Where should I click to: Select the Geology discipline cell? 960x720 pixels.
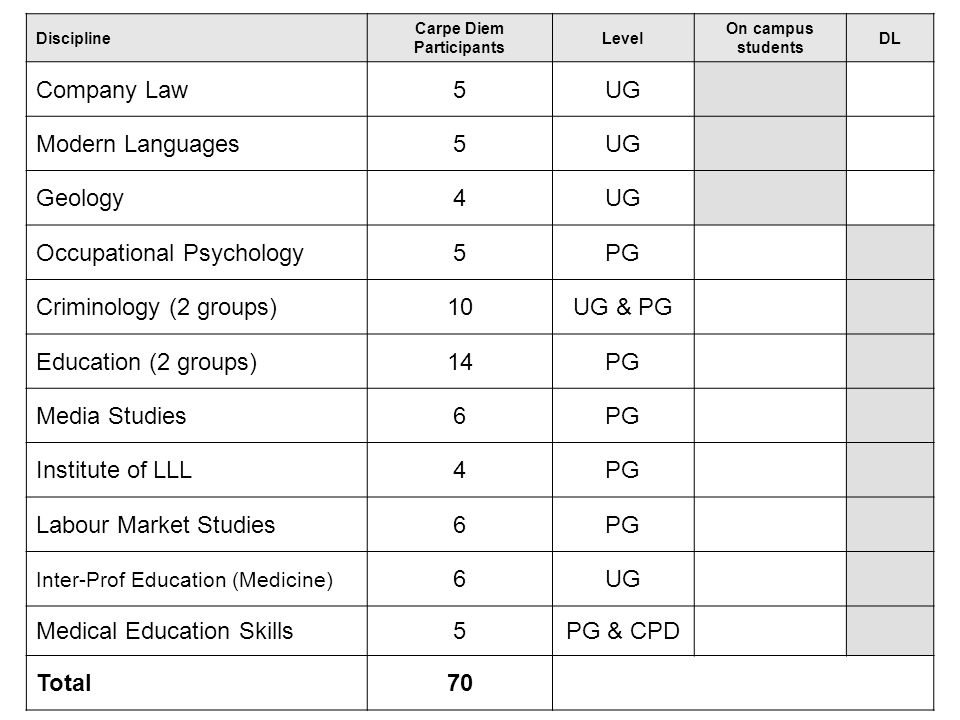click(x=197, y=198)
